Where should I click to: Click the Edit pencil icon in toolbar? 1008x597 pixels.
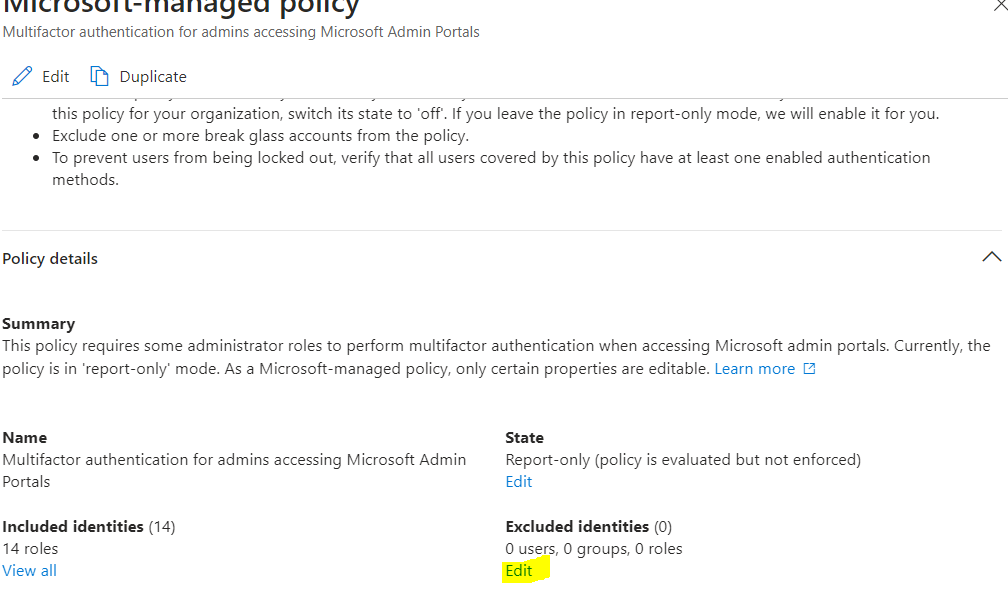[22, 76]
